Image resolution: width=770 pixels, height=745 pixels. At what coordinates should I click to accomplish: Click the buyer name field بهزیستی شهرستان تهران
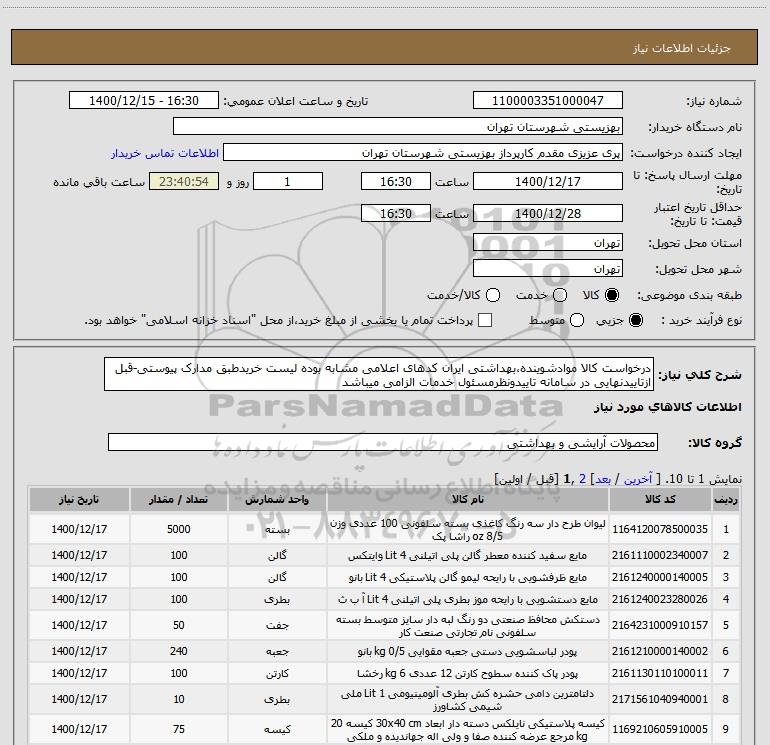398,126
